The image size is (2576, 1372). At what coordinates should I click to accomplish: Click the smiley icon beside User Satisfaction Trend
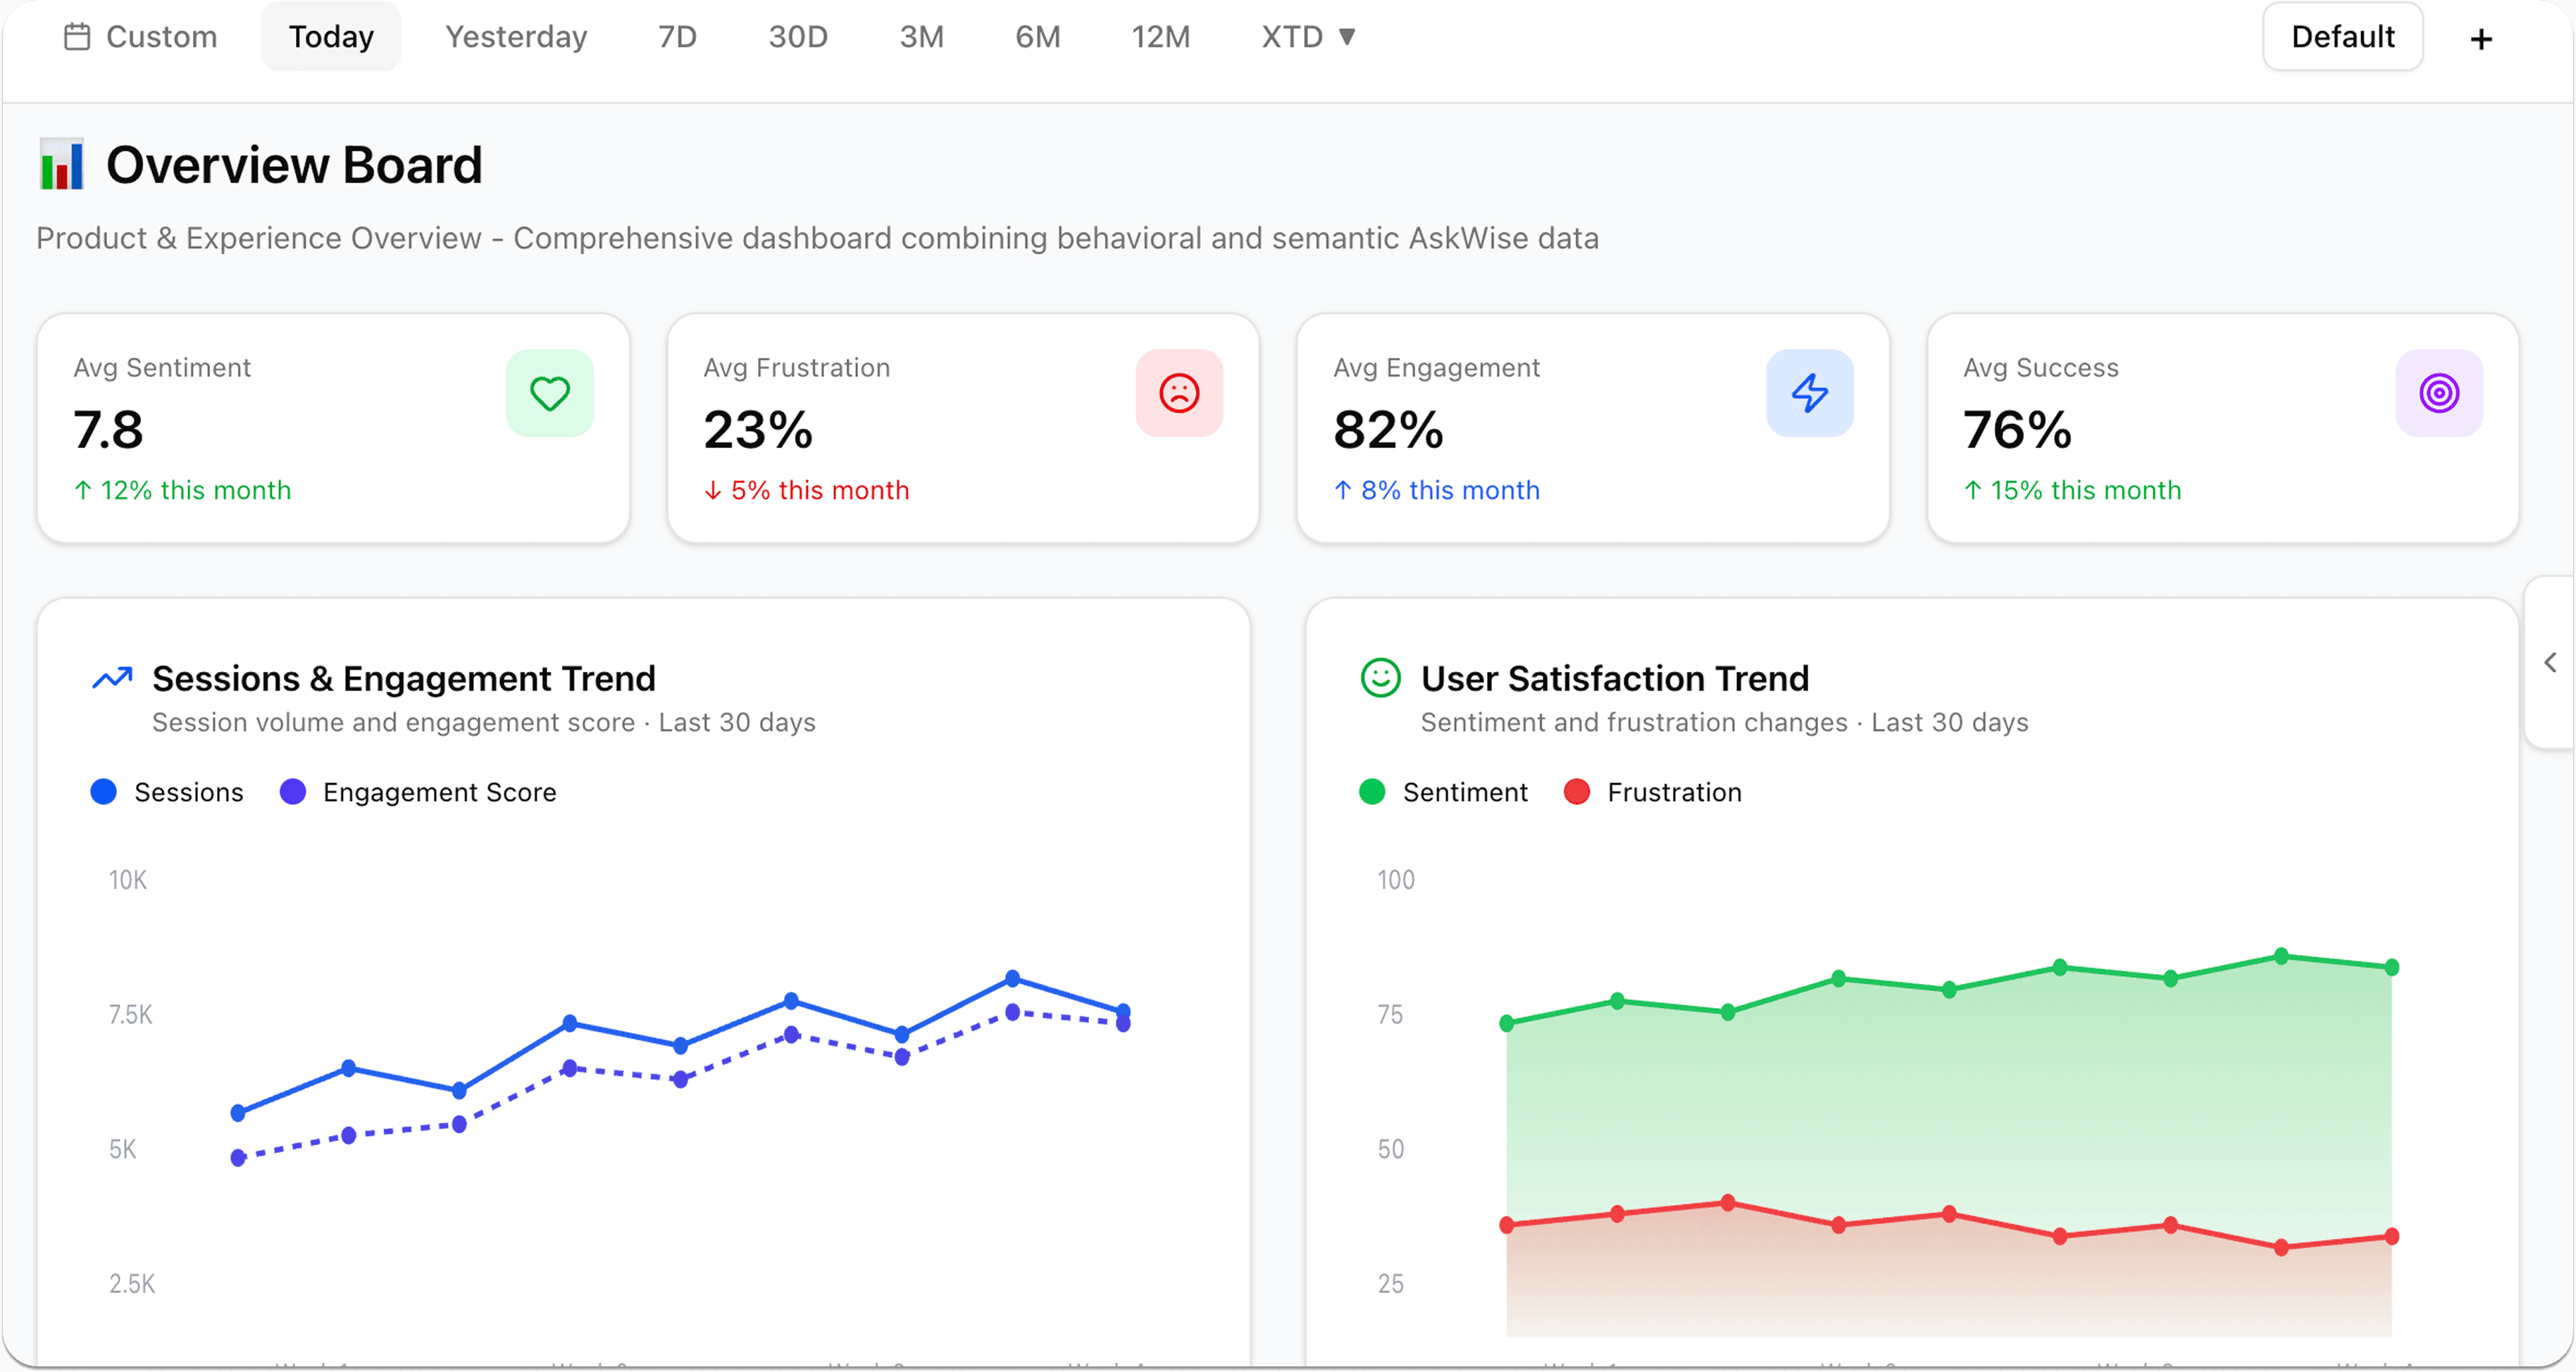[1380, 678]
